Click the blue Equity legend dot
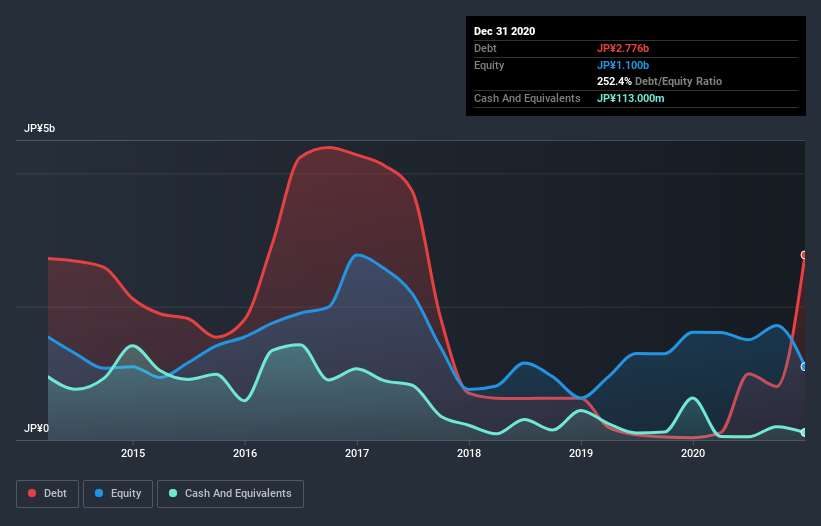 pos(99,493)
